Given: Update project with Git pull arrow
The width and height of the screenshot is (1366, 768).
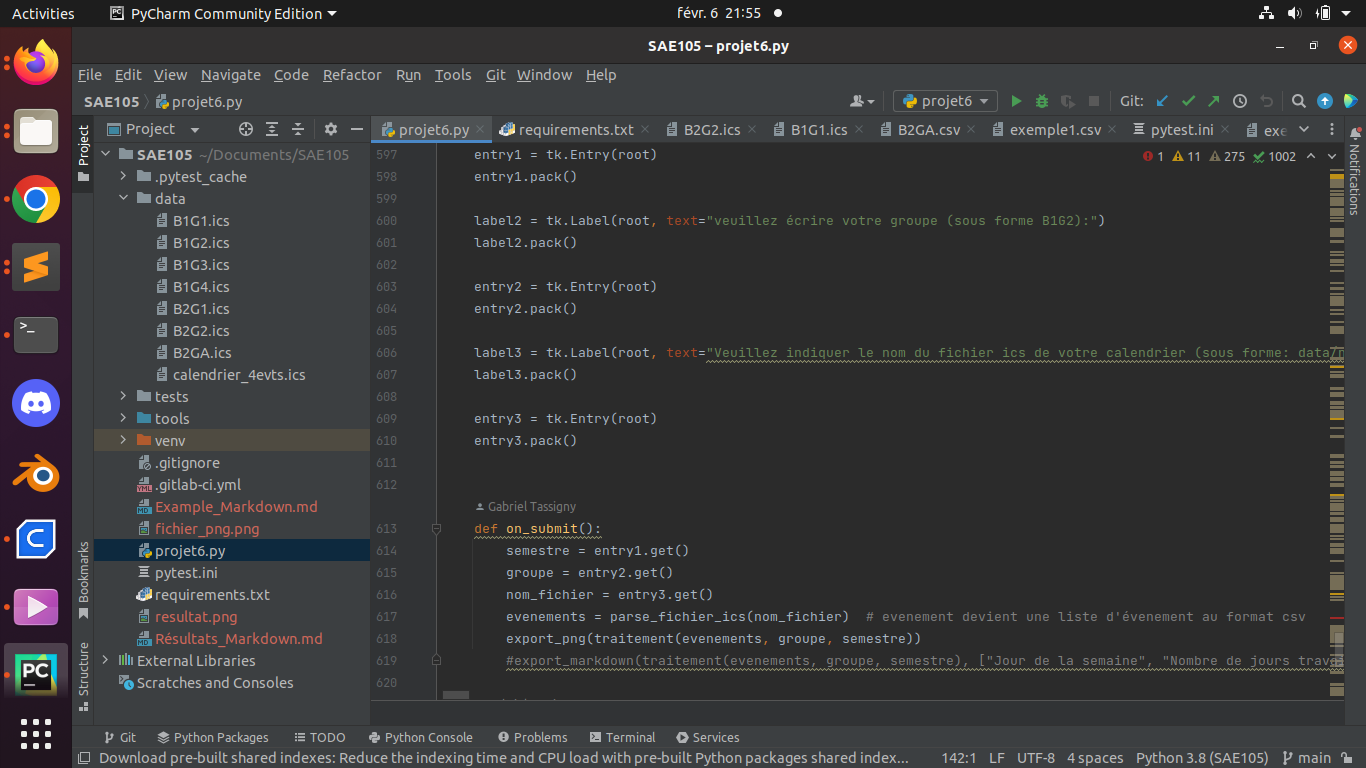Looking at the screenshot, I should [1162, 101].
